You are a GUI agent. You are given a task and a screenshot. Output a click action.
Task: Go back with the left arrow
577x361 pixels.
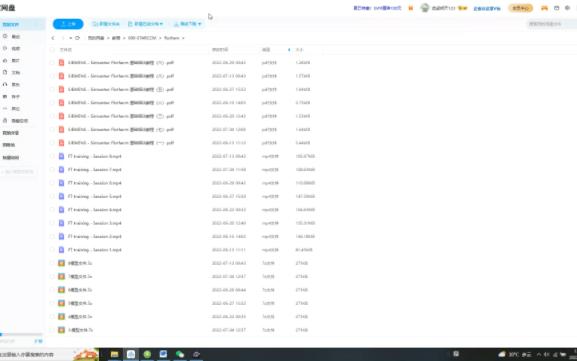pyautogui.click(x=53, y=38)
